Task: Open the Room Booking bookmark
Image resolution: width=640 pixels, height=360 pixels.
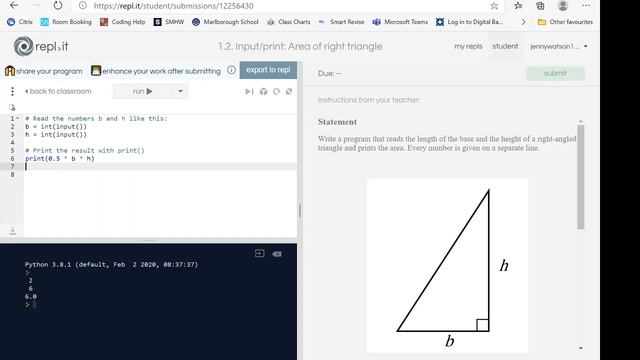Action: [66, 22]
